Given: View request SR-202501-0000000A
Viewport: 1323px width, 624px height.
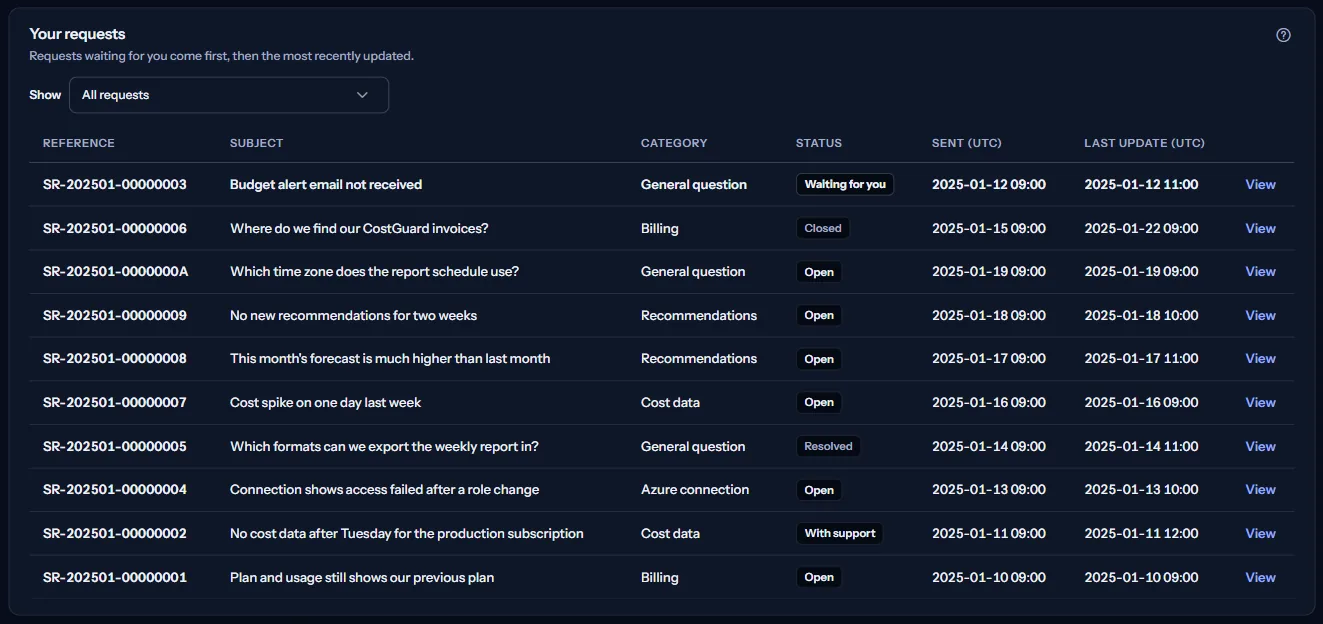Looking at the screenshot, I should [1260, 271].
